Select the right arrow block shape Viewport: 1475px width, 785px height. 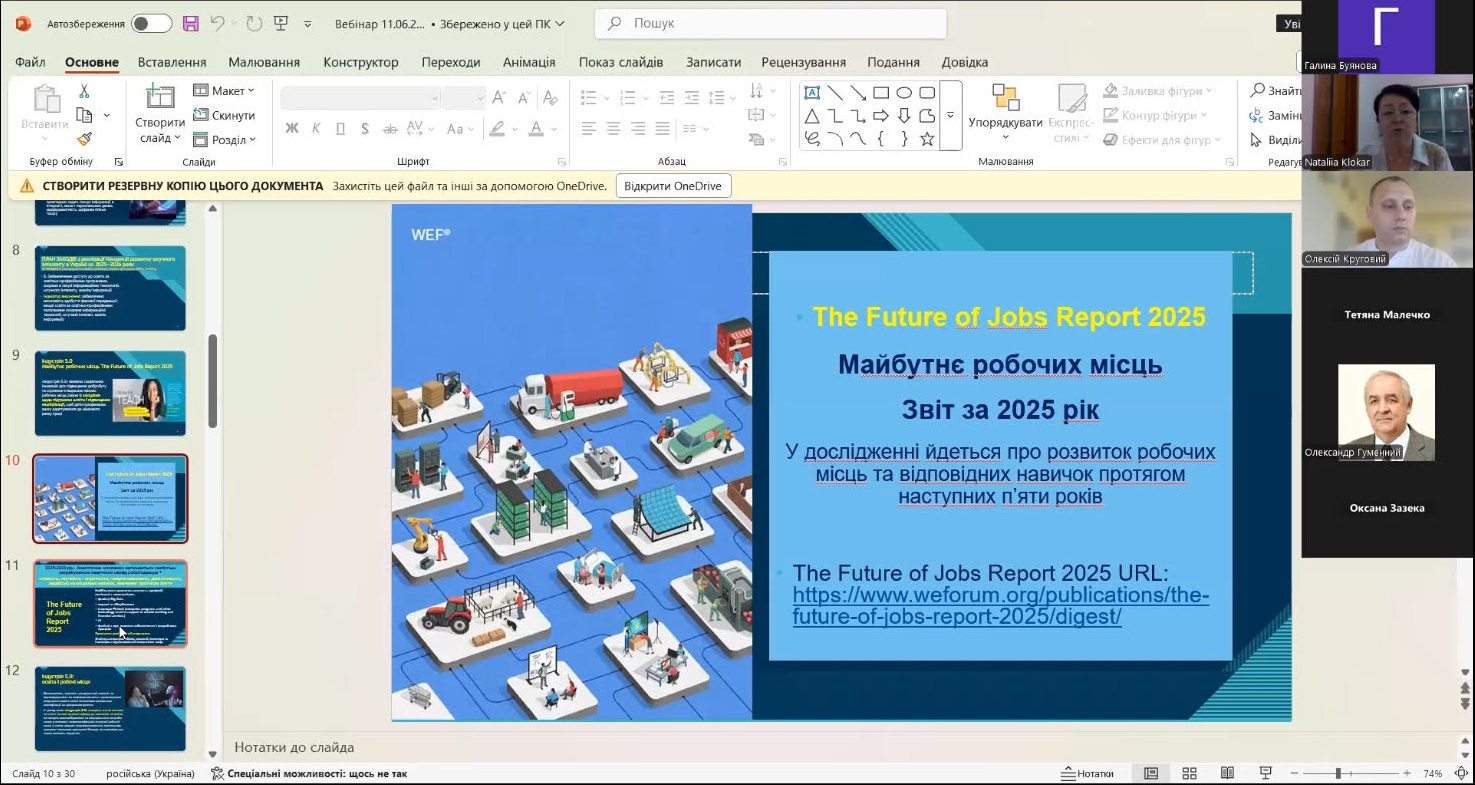pos(881,115)
